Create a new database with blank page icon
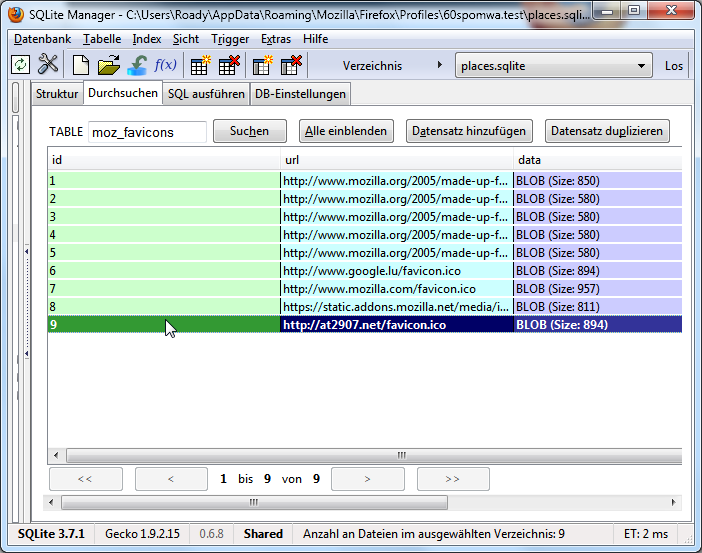The width and height of the screenshot is (702, 553). (81, 65)
